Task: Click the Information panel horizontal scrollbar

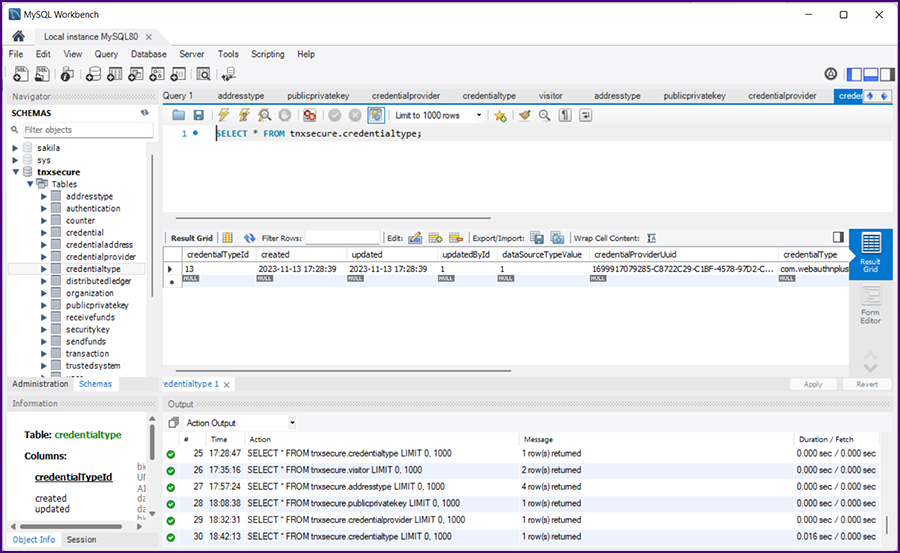Action: click(x=71, y=526)
